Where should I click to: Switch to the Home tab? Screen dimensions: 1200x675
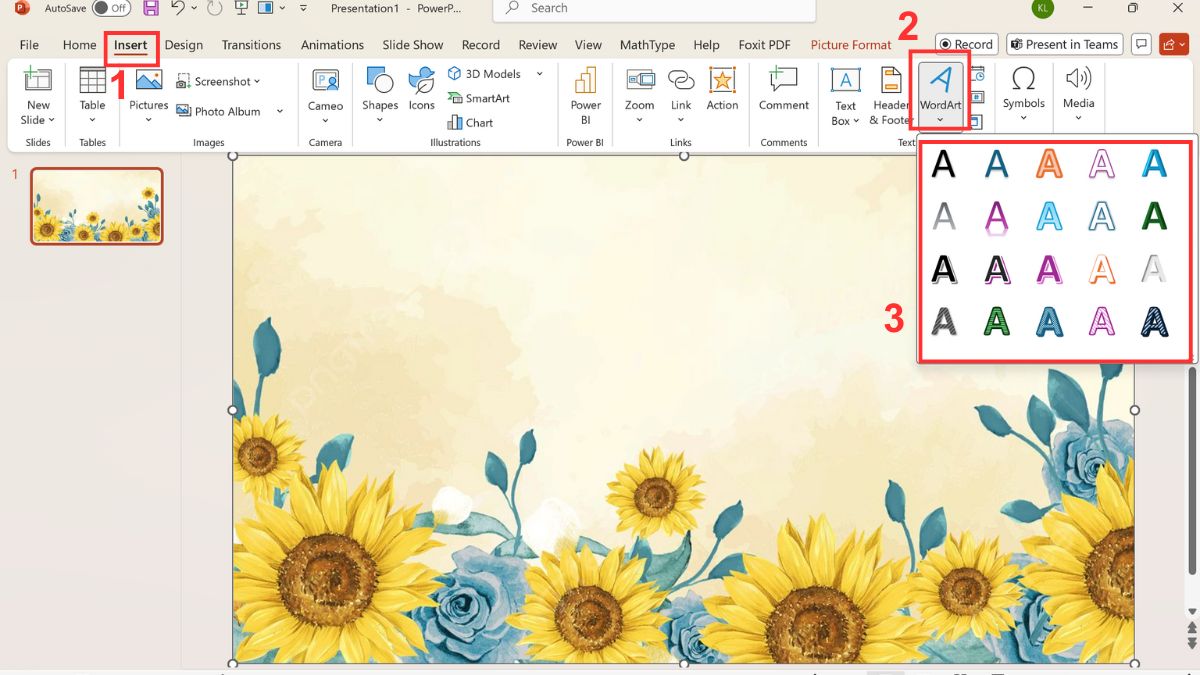pyautogui.click(x=79, y=45)
